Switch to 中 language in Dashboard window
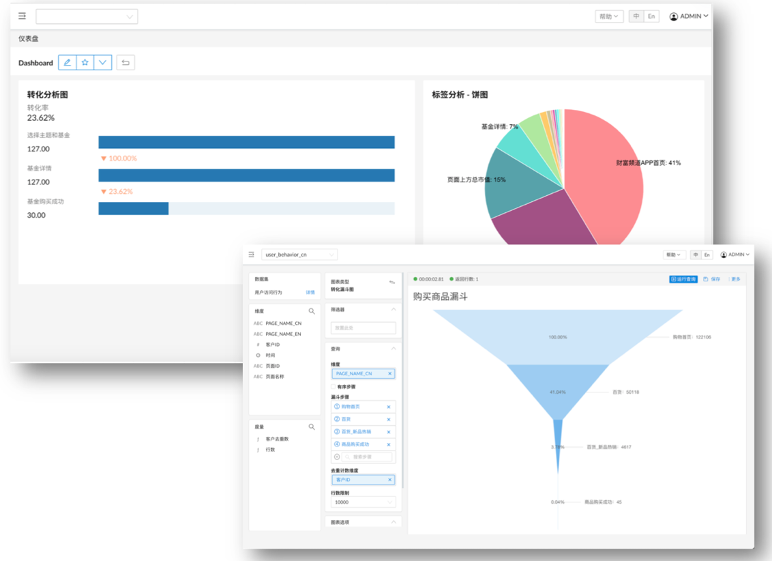The image size is (772, 562). point(636,16)
